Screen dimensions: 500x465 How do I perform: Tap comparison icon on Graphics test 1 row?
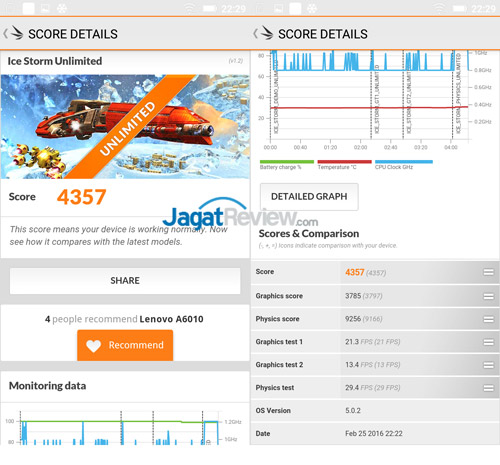488,342
